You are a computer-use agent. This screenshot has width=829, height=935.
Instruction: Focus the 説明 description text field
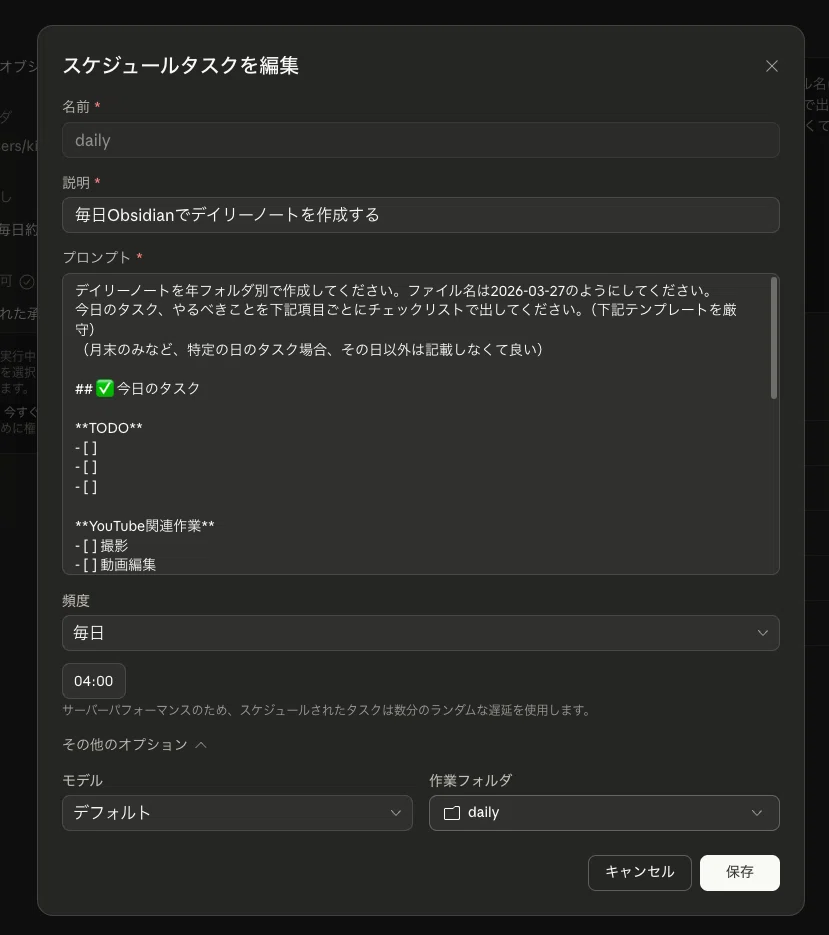click(x=420, y=215)
